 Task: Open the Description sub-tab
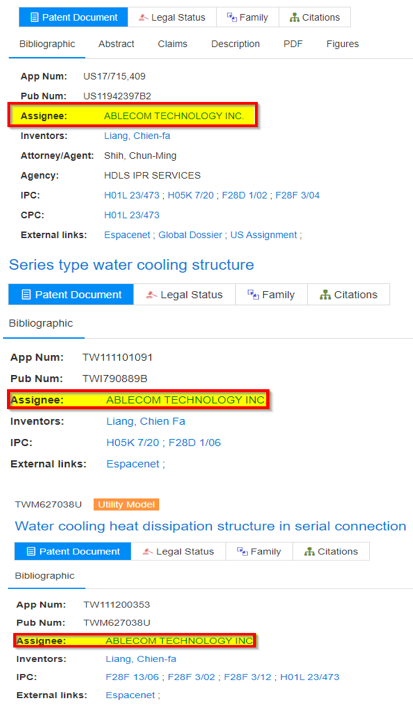coord(235,44)
